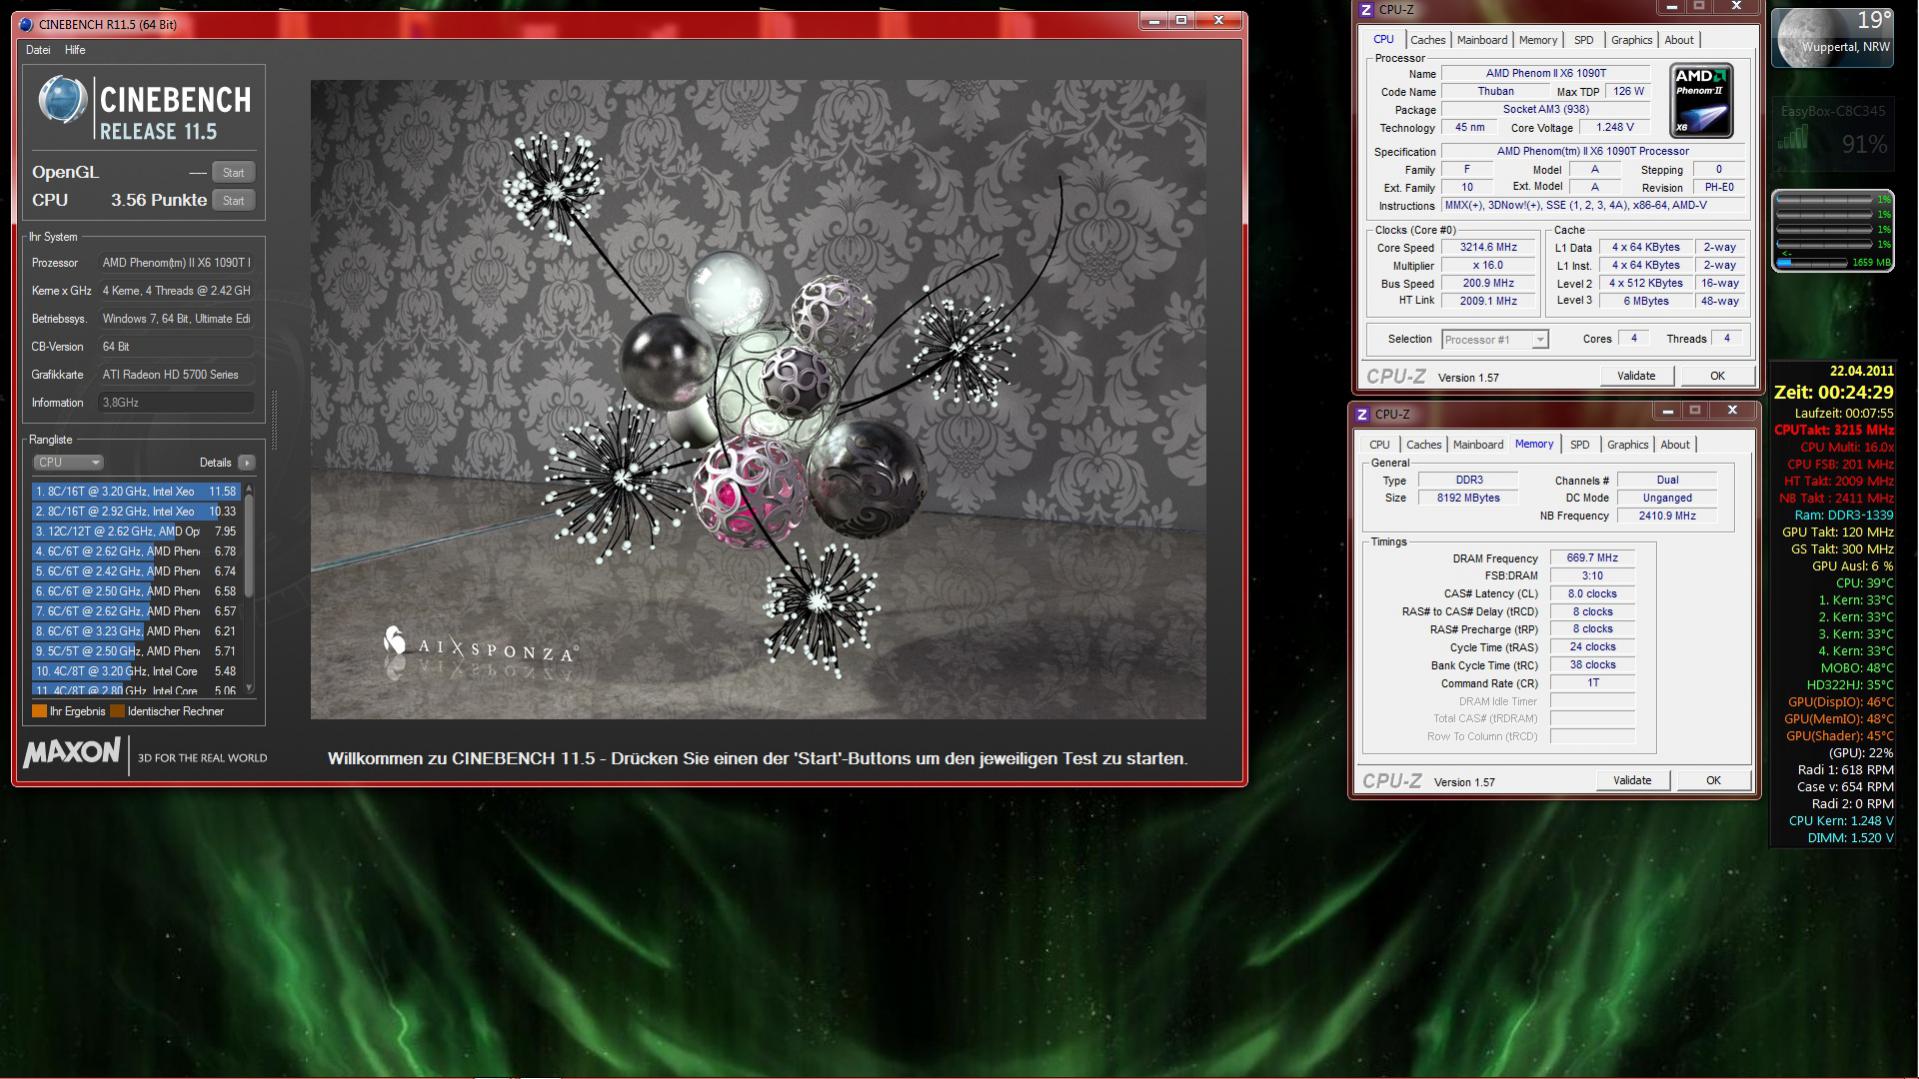Viewport: 1919px width, 1079px height.
Task: Switch to SPD tab in lower CPU-Z window
Action: coord(1579,445)
